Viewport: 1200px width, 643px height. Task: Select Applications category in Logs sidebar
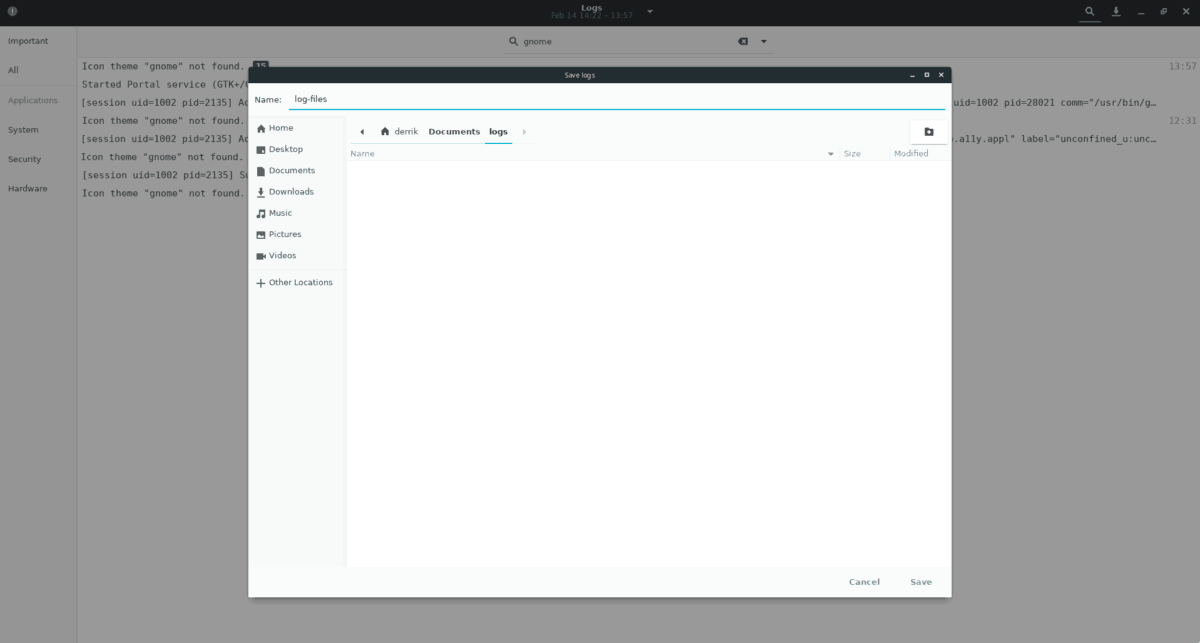33,100
